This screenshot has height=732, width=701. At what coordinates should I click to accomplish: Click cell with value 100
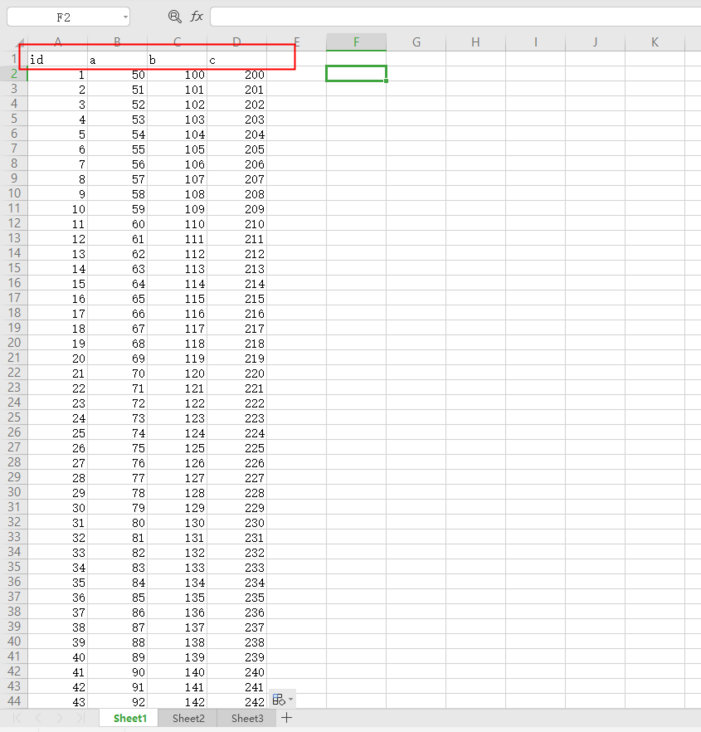(177, 75)
